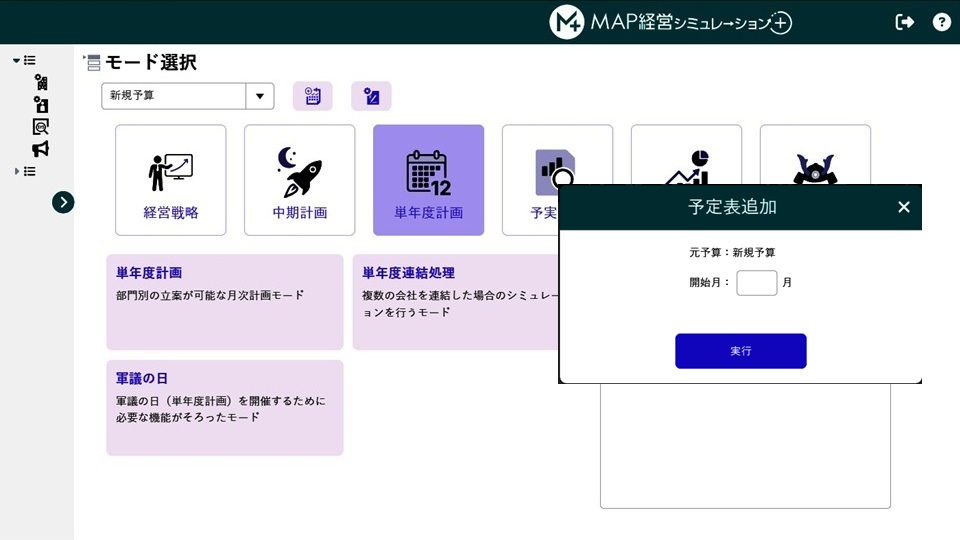Open the 単年度計画 mode card
This screenshot has width=960, height=540.
[225, 301]
